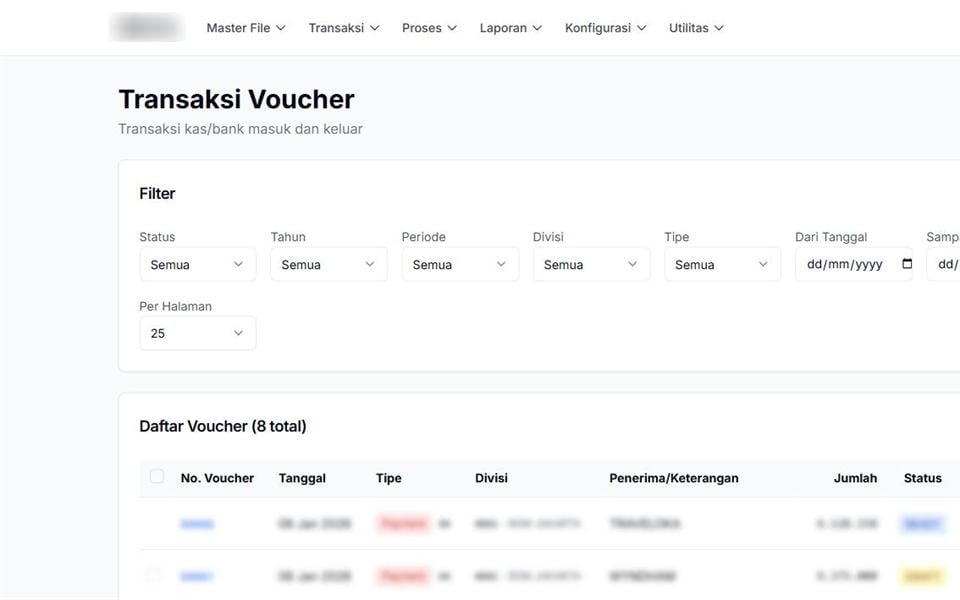
Task: Click the Penerima/Keterangan column header
Action: click(673, 478)
